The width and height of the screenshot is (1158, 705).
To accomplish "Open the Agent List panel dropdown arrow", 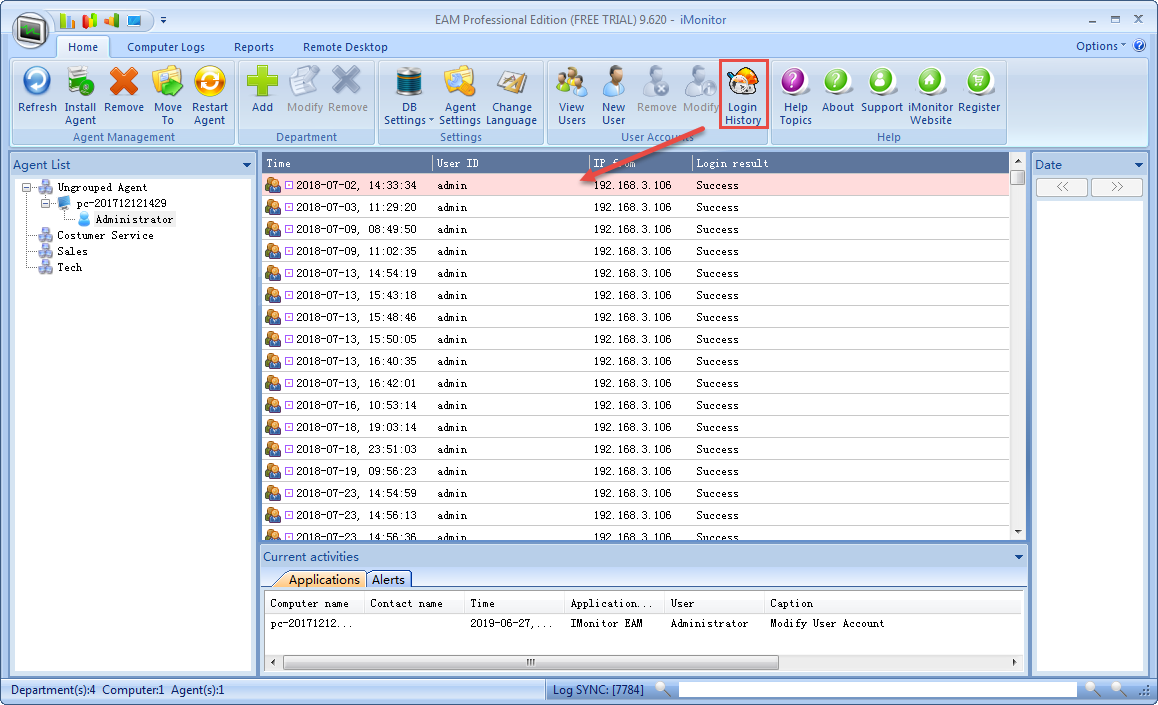I will click(x=247, y=165).
